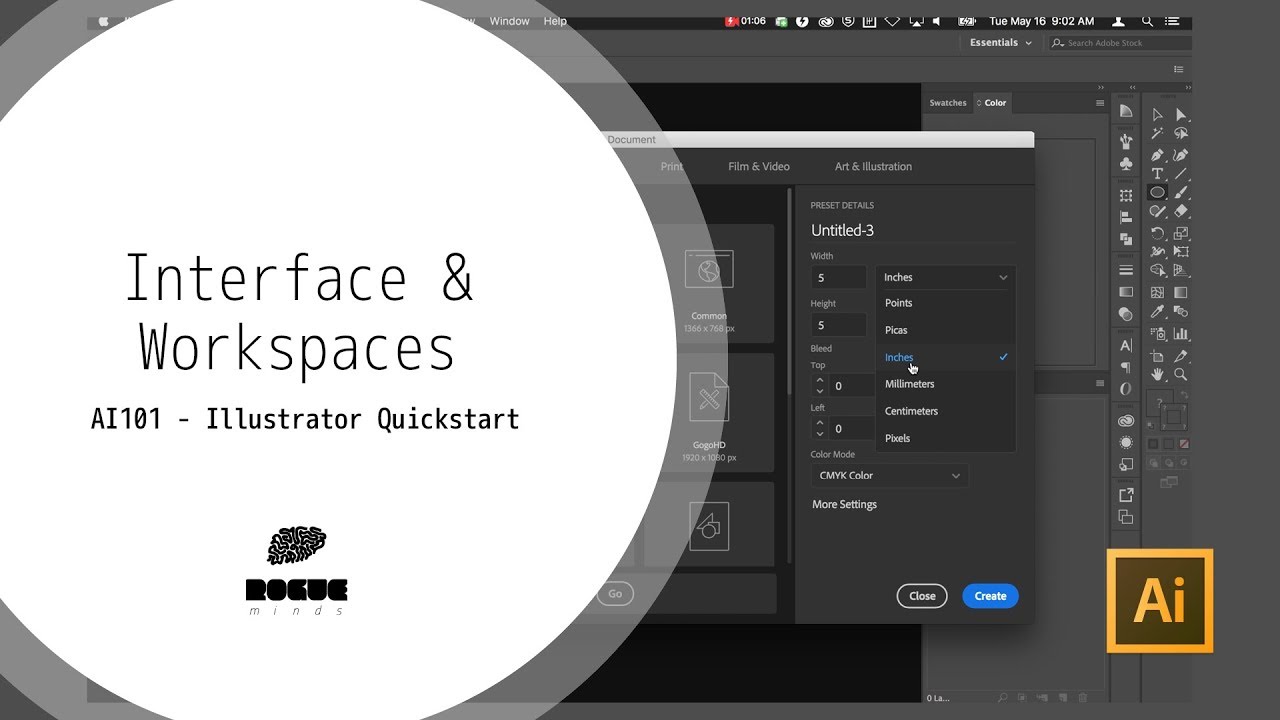Collapse the Inches units dropdown

tap(946, 277)
